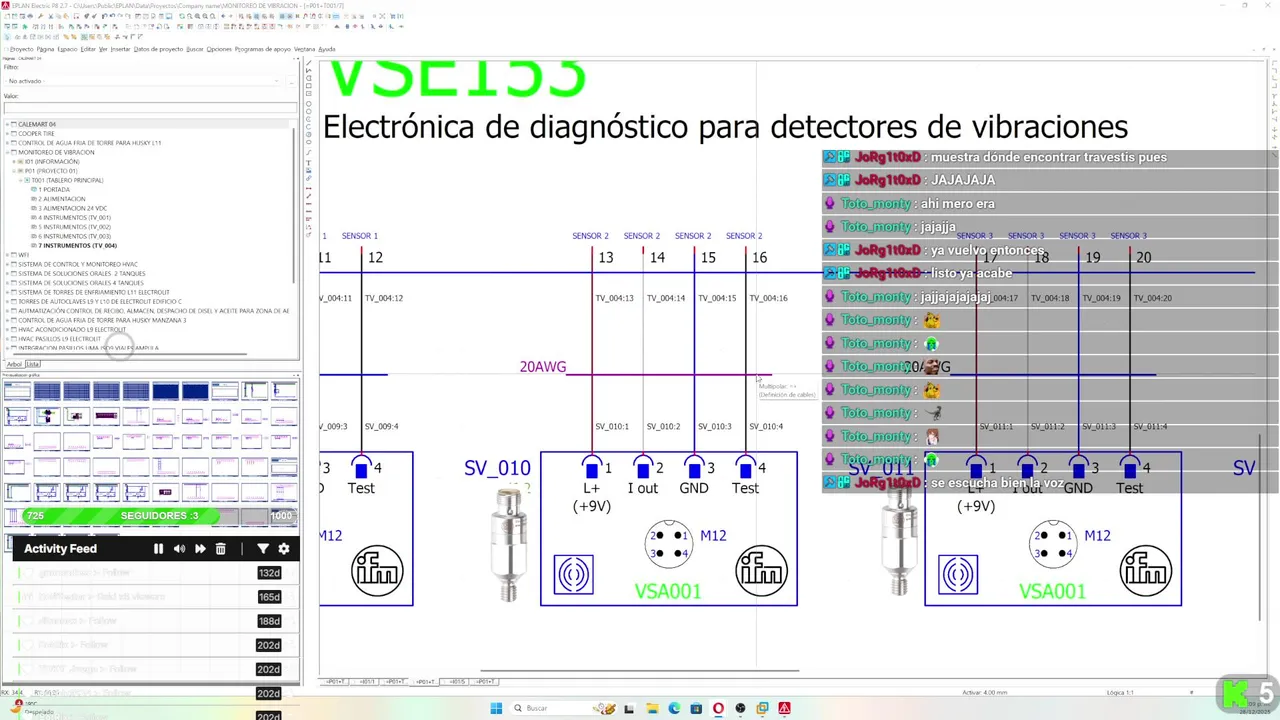
Task: Open the =I01/1 page tab
Action: (367, 682)
